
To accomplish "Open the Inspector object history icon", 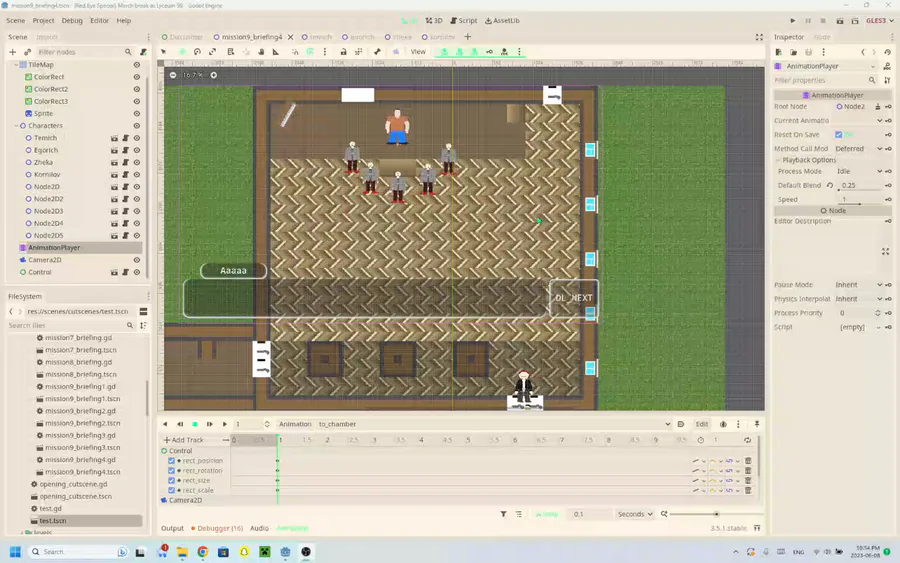I will [887, 52].
